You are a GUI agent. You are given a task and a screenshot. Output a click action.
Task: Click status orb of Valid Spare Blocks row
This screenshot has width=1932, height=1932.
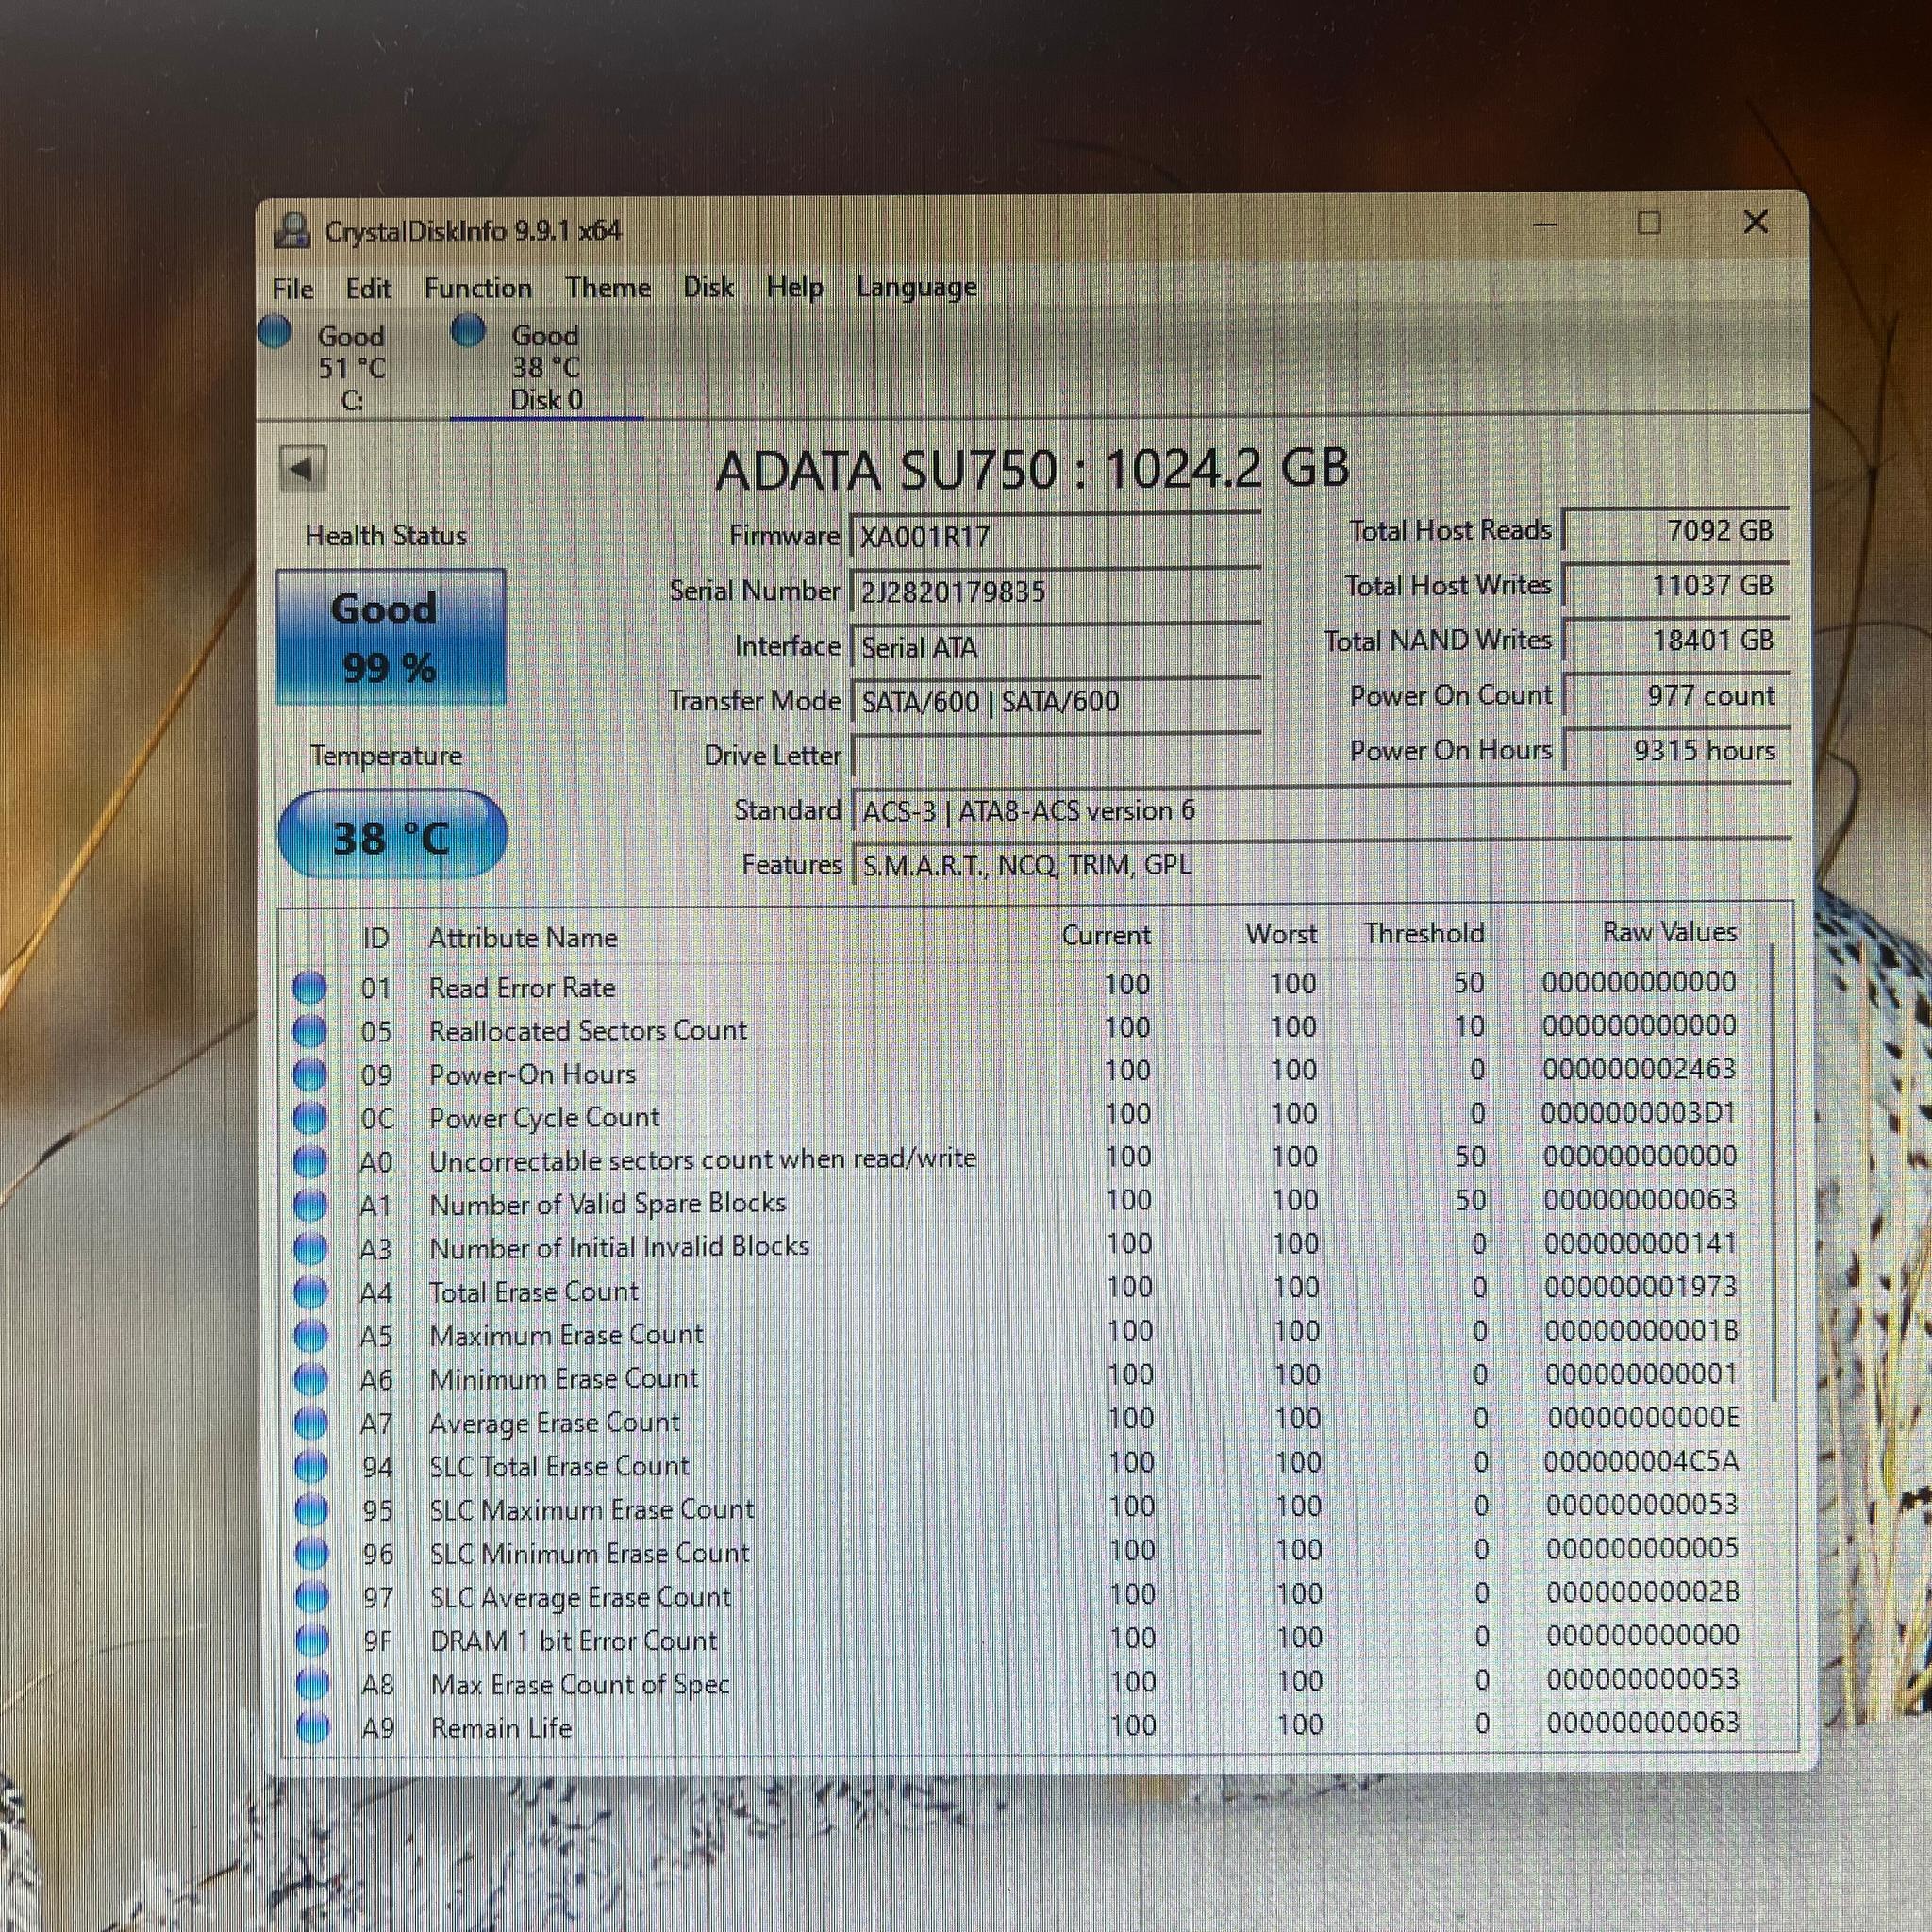pyautogui.click(x=311, y=1206)
